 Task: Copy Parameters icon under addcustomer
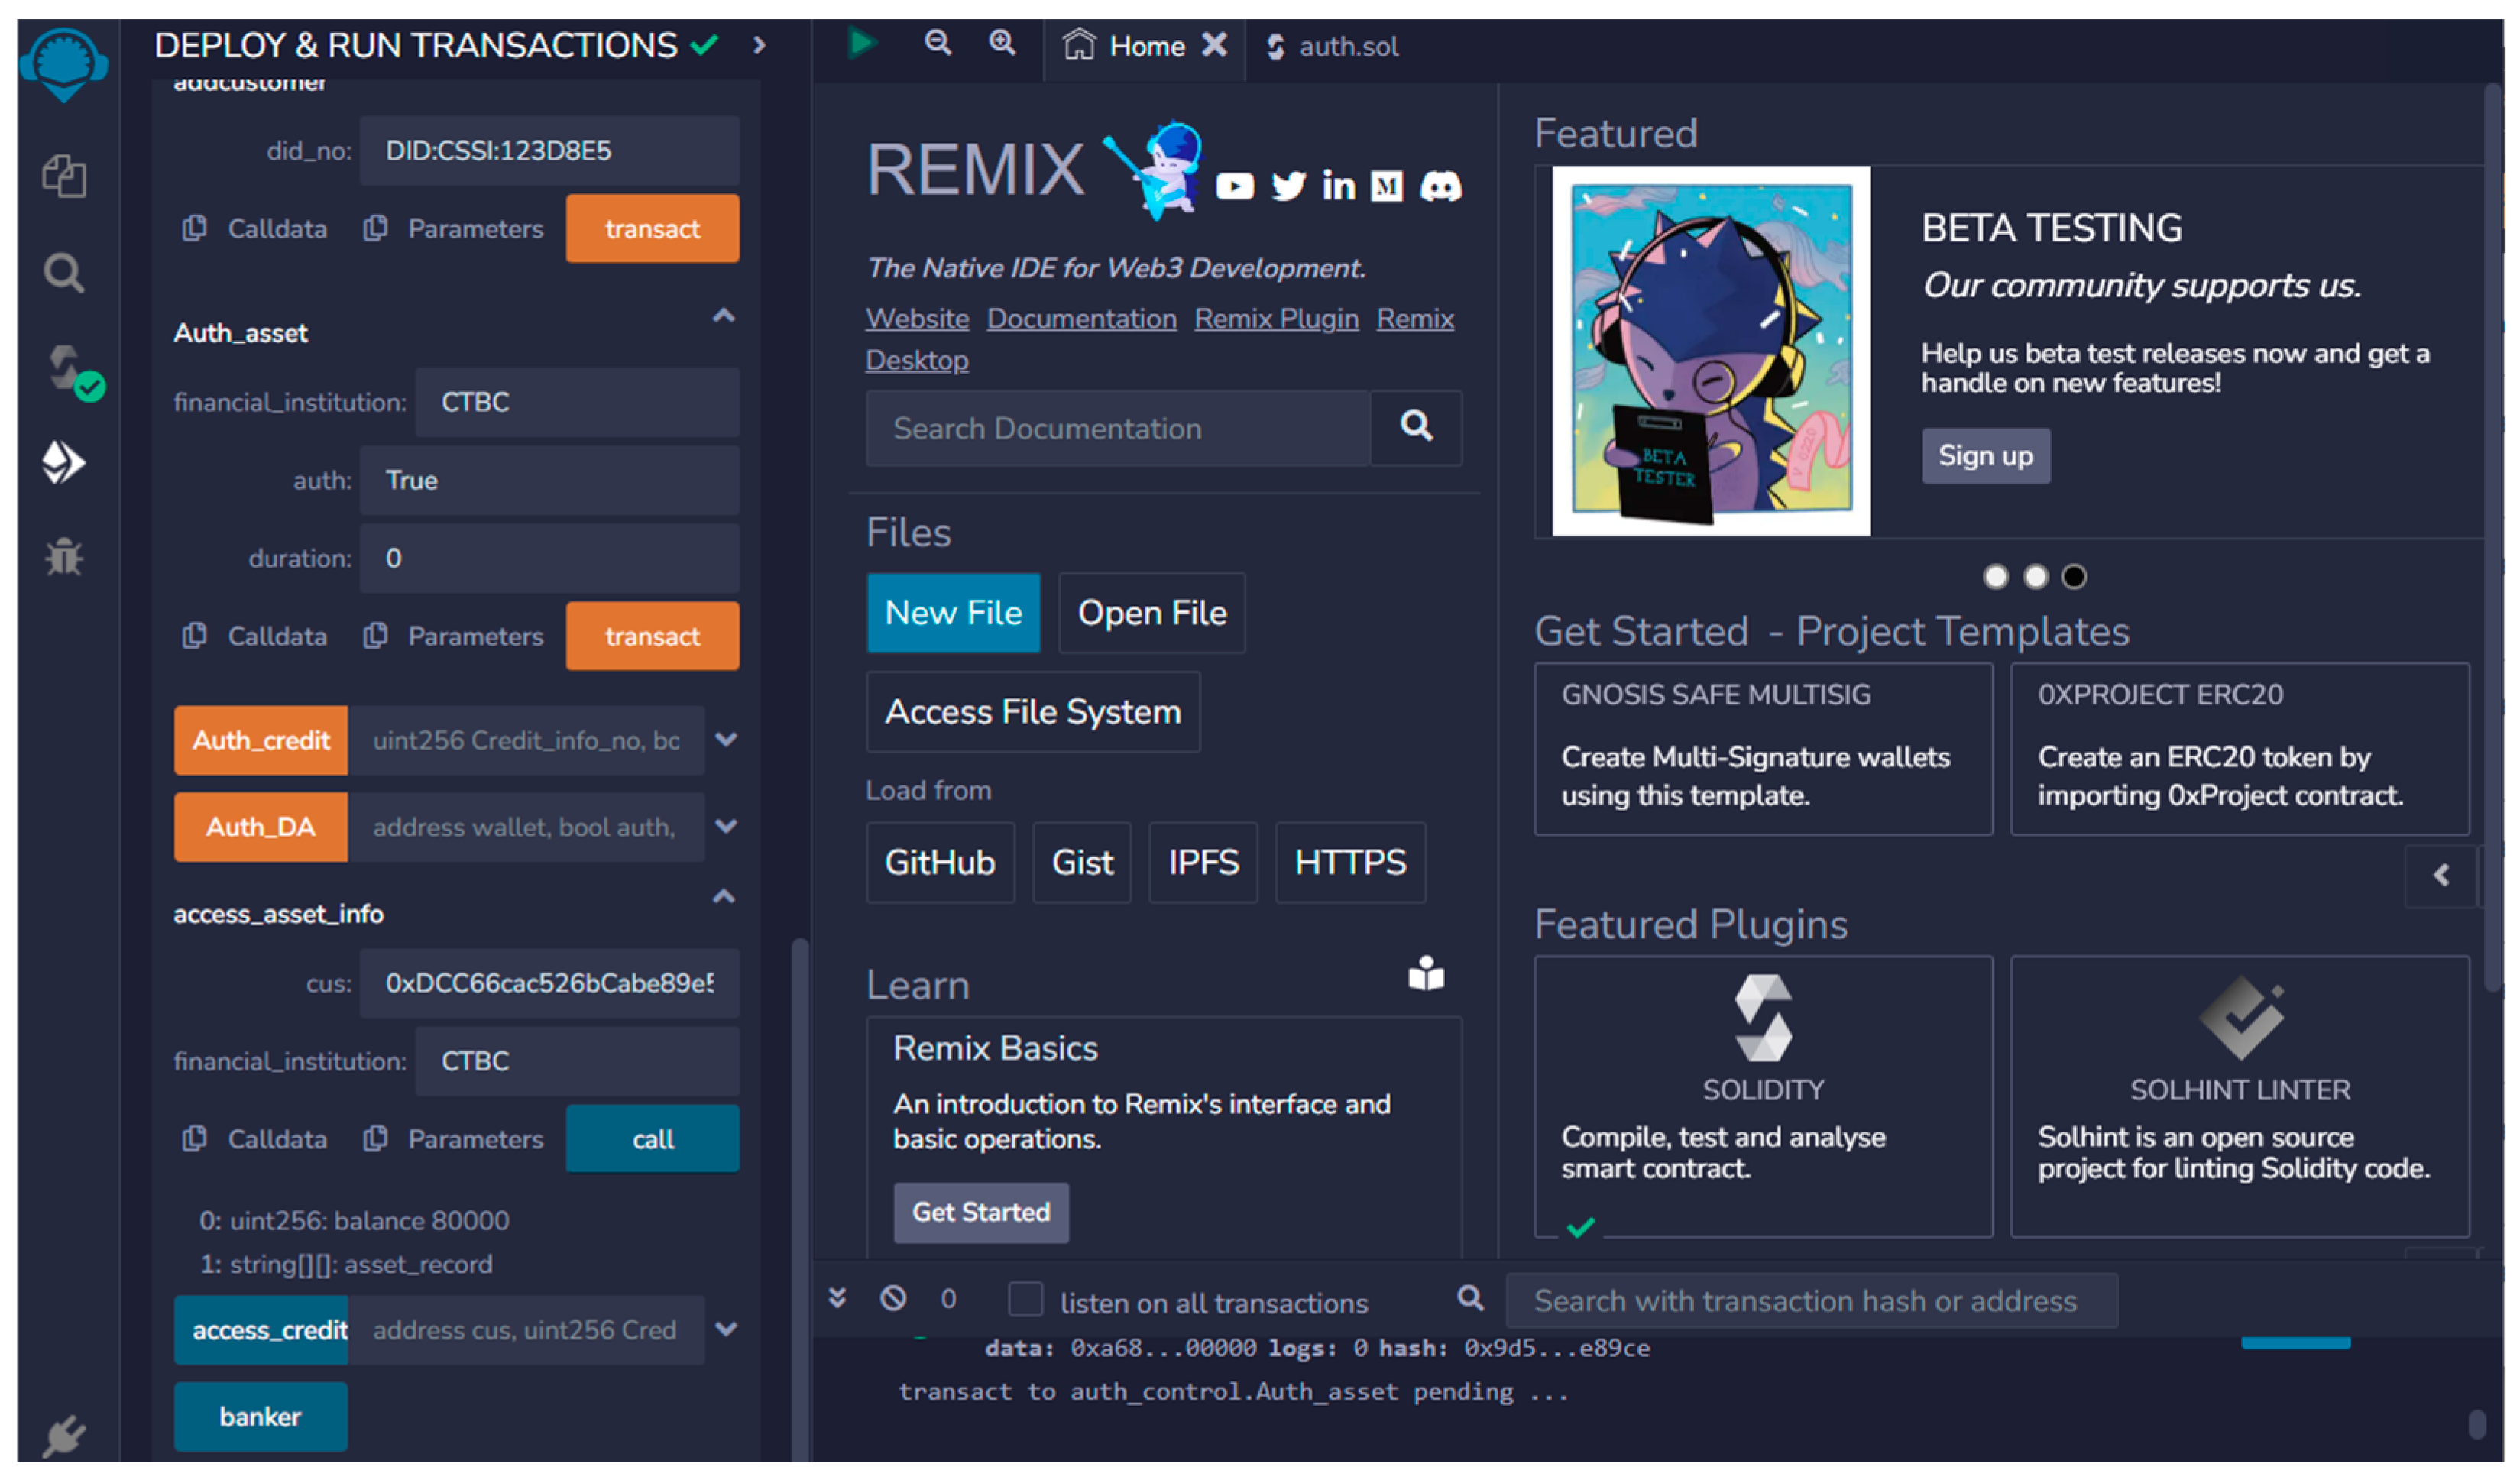click(375, 228)
